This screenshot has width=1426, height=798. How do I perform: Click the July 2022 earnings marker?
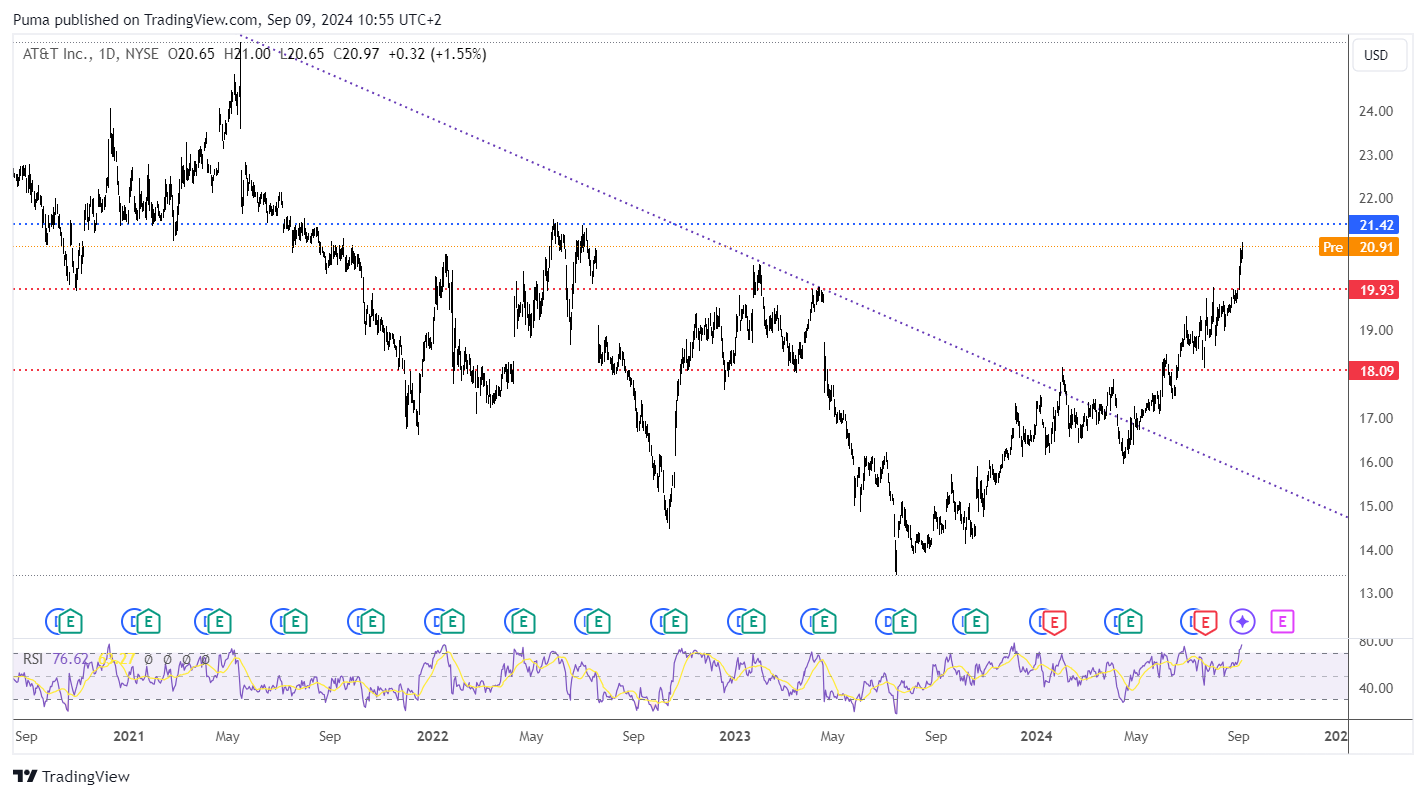tap(597, 622)
